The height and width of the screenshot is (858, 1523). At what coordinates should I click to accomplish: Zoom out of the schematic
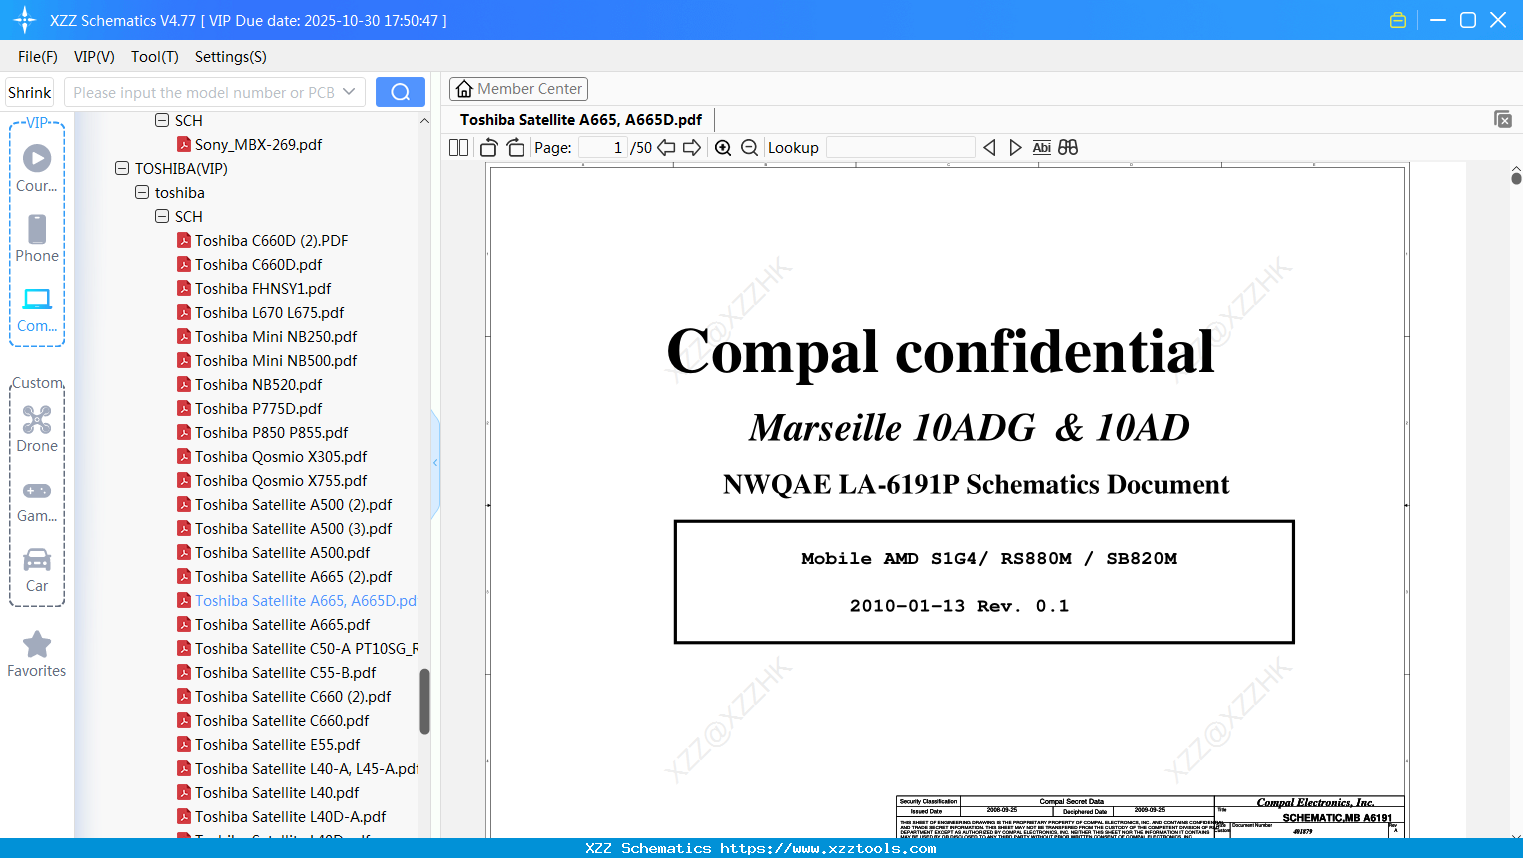tap(750, 148)
